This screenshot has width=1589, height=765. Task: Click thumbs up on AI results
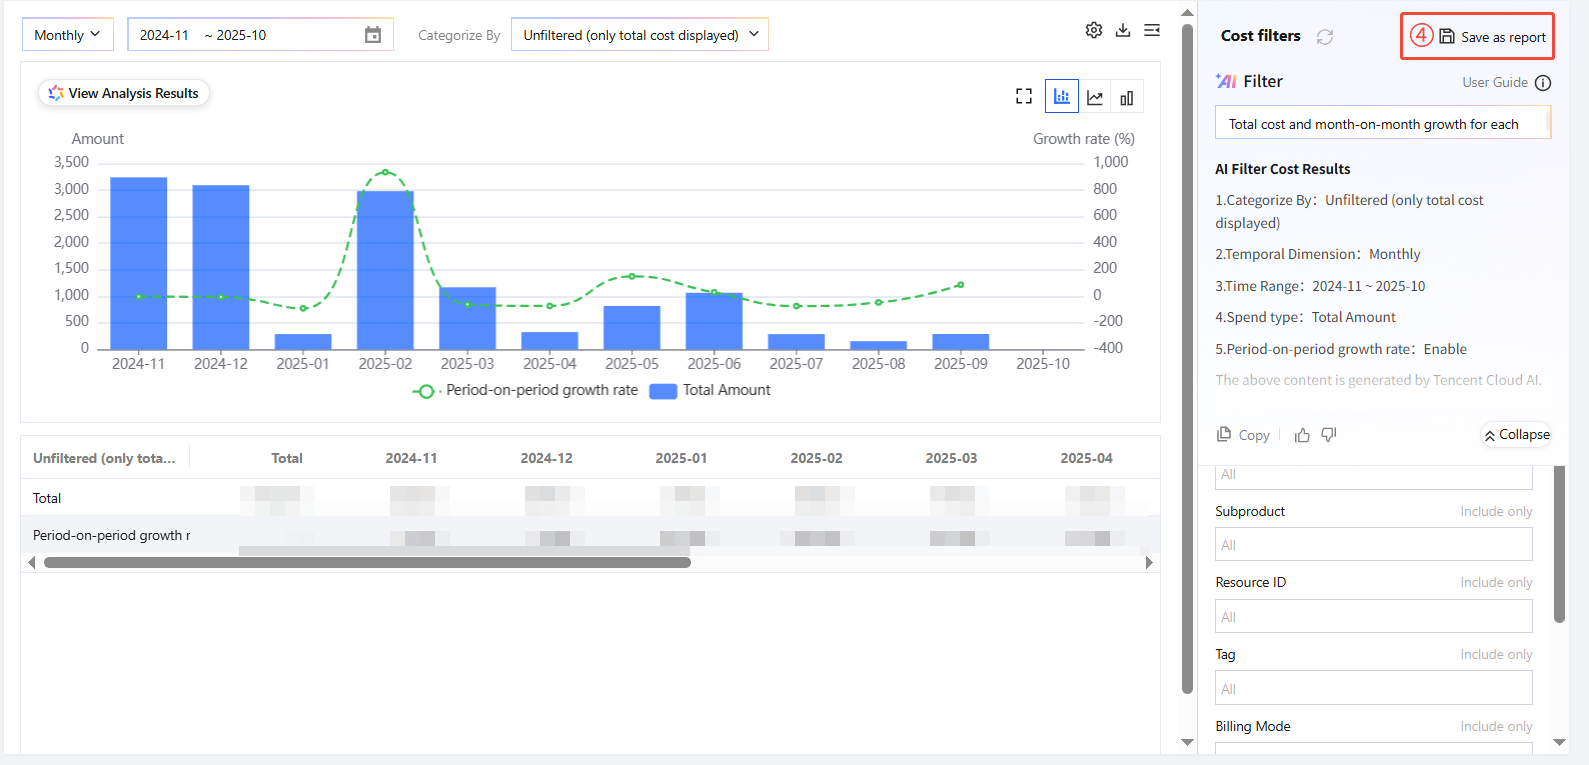[x=1302, y=435]
